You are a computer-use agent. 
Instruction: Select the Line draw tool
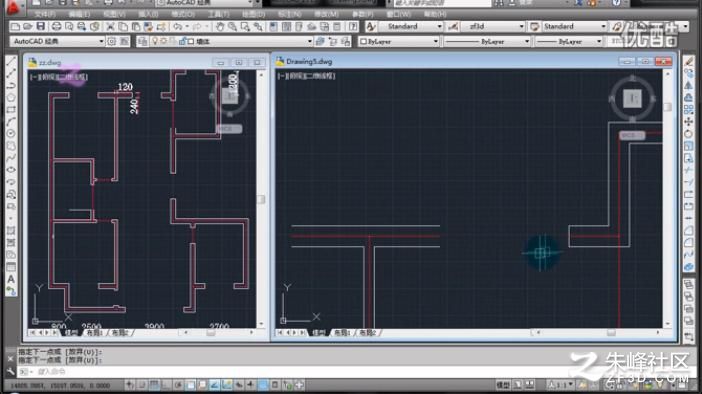pos(11,61)
